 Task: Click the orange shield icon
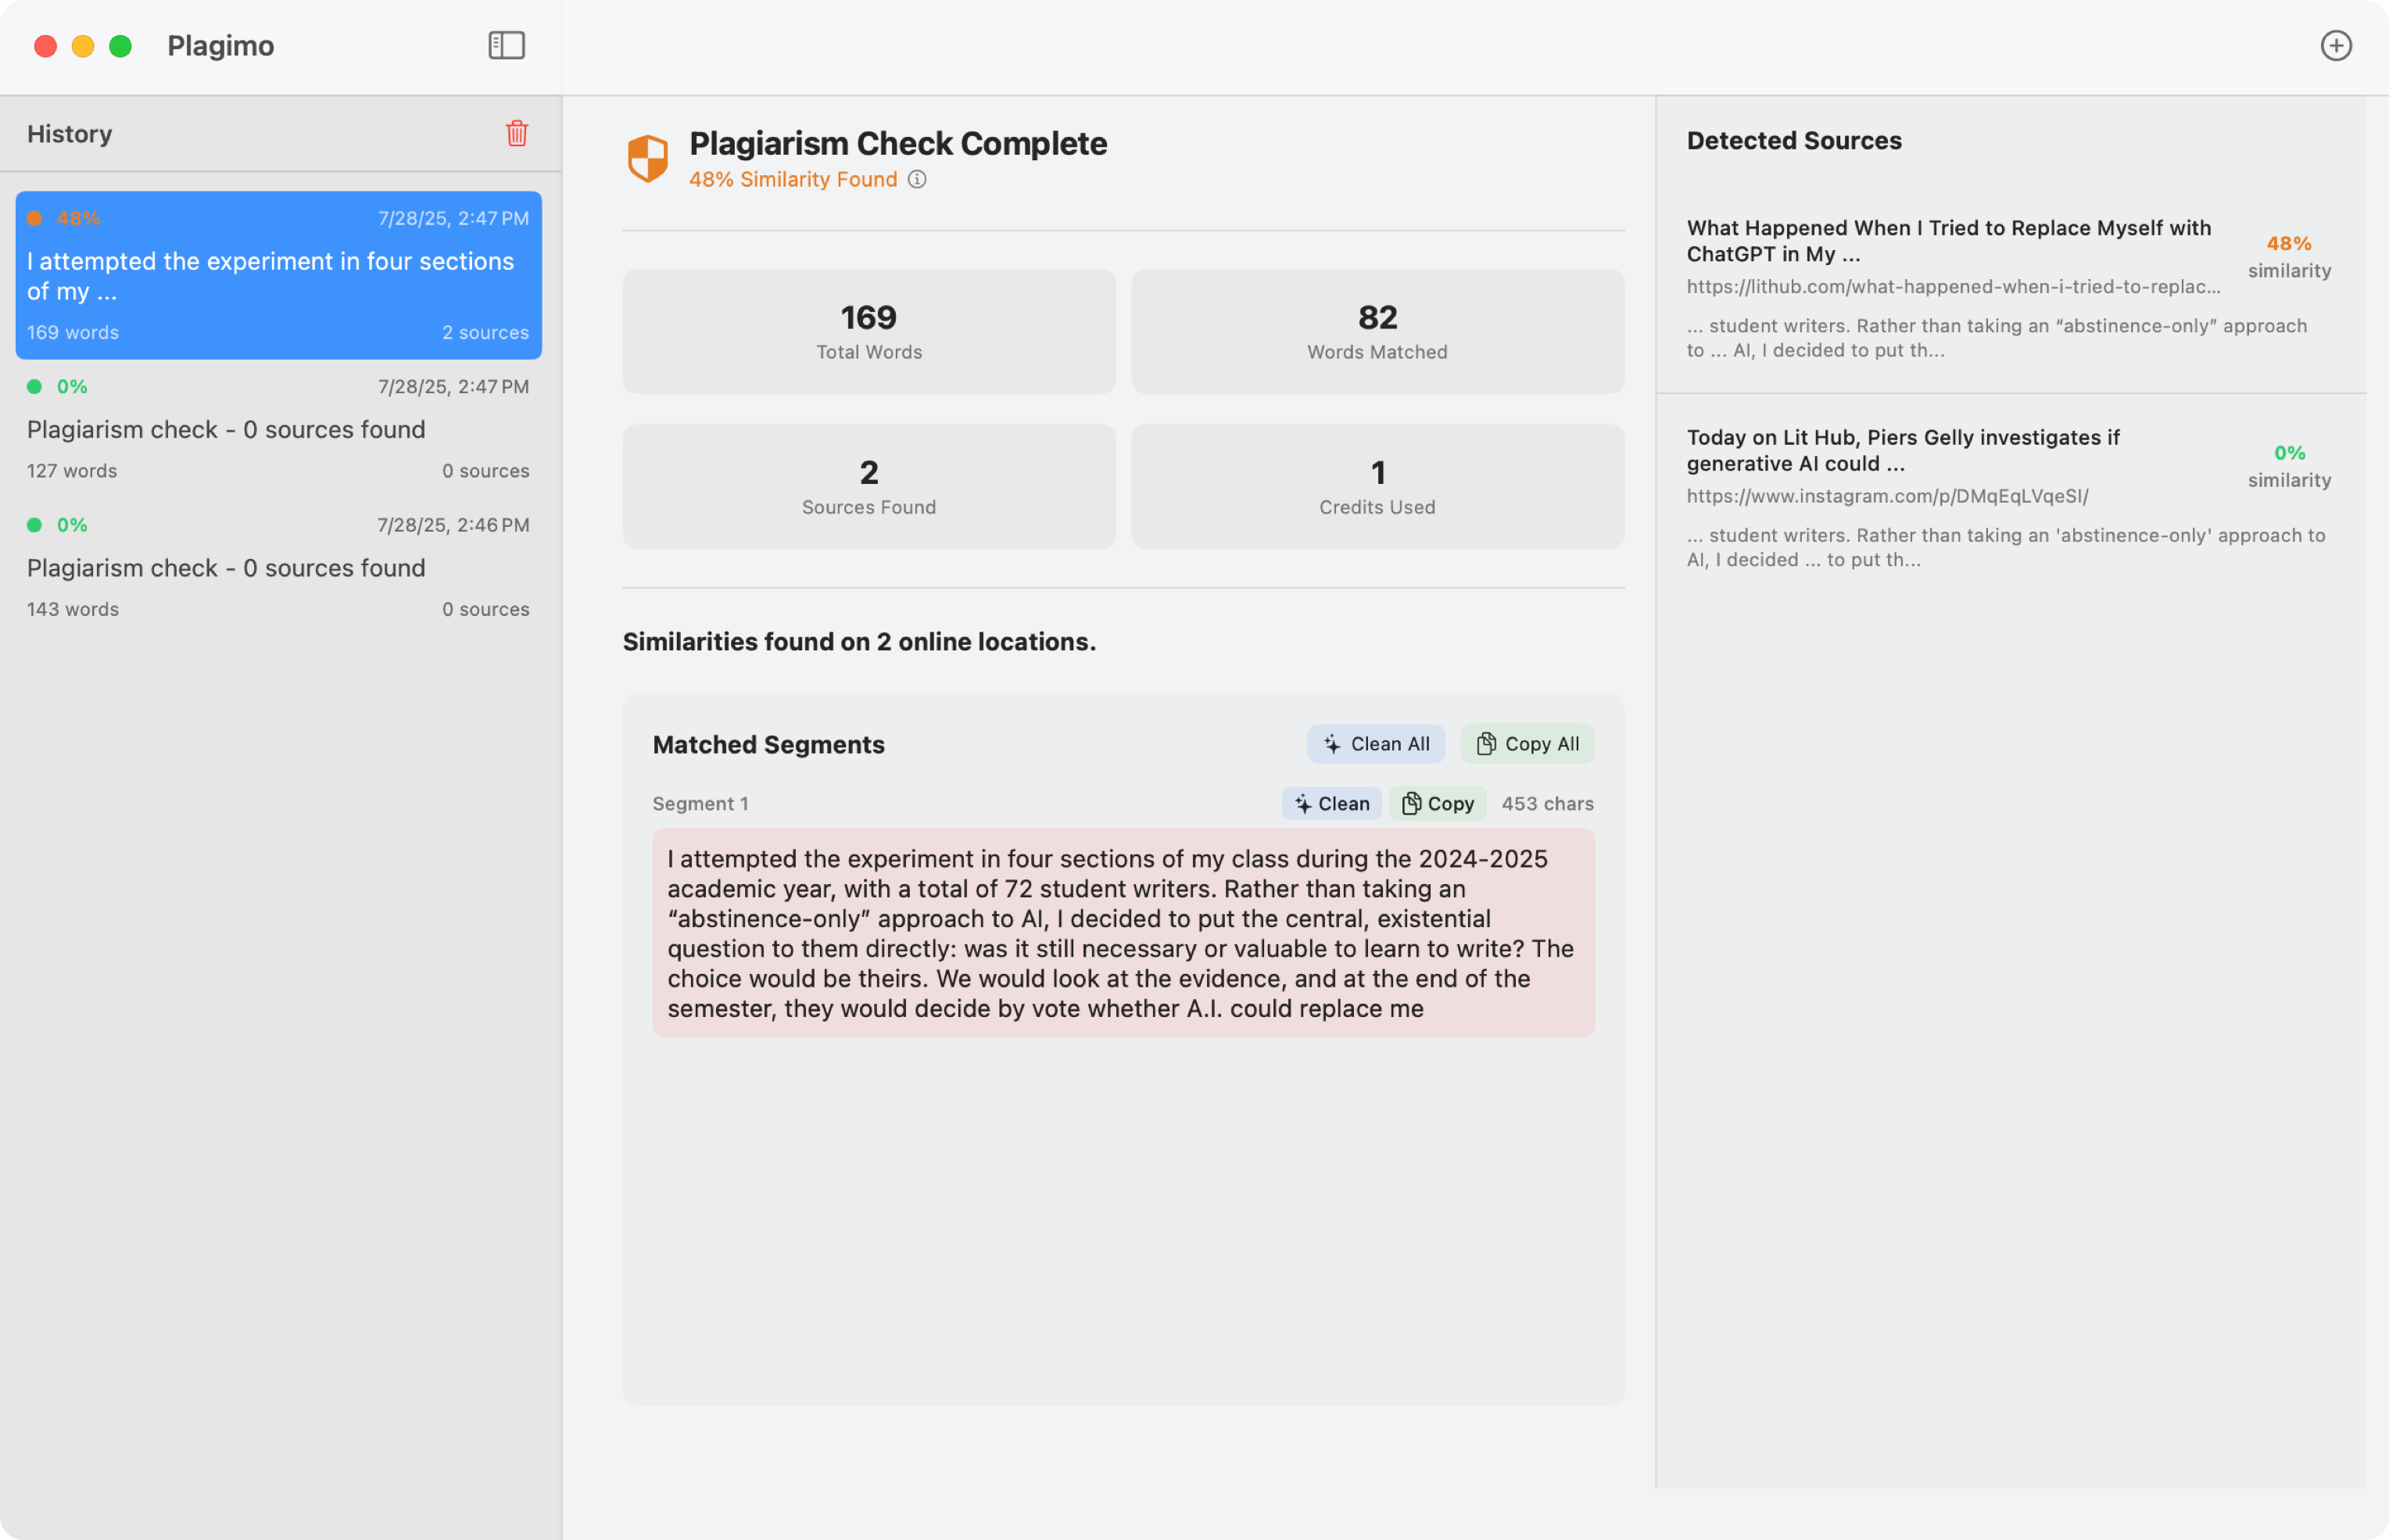648,158
